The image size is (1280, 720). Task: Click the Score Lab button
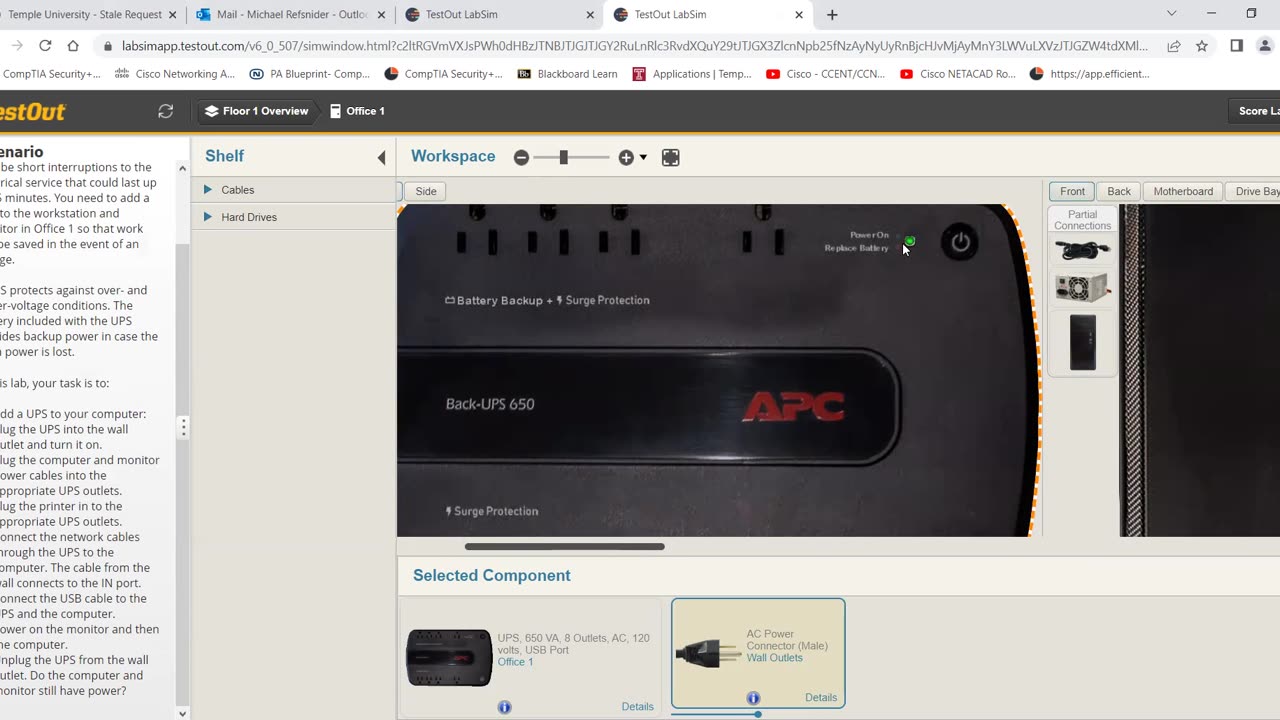[1255, 111]
